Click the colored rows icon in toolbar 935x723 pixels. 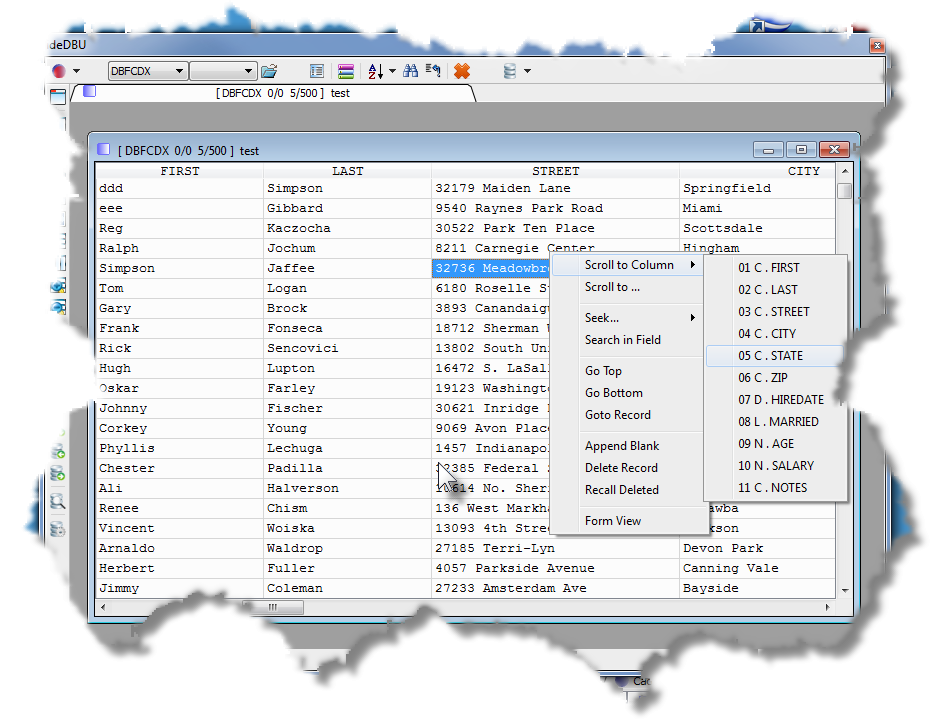click(345, 71)
